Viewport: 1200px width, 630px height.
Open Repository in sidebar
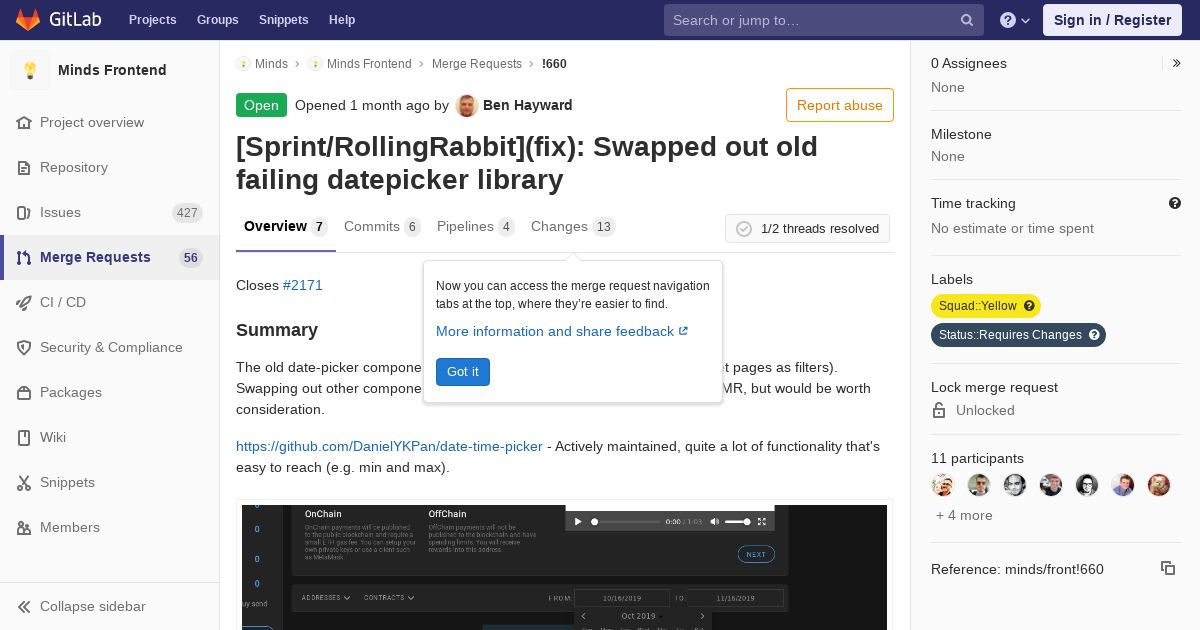(x=110, y=167)
